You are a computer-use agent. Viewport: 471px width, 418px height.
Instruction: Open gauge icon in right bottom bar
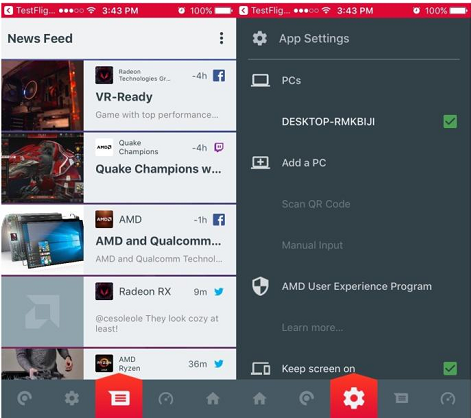click(x=448, y=398)
